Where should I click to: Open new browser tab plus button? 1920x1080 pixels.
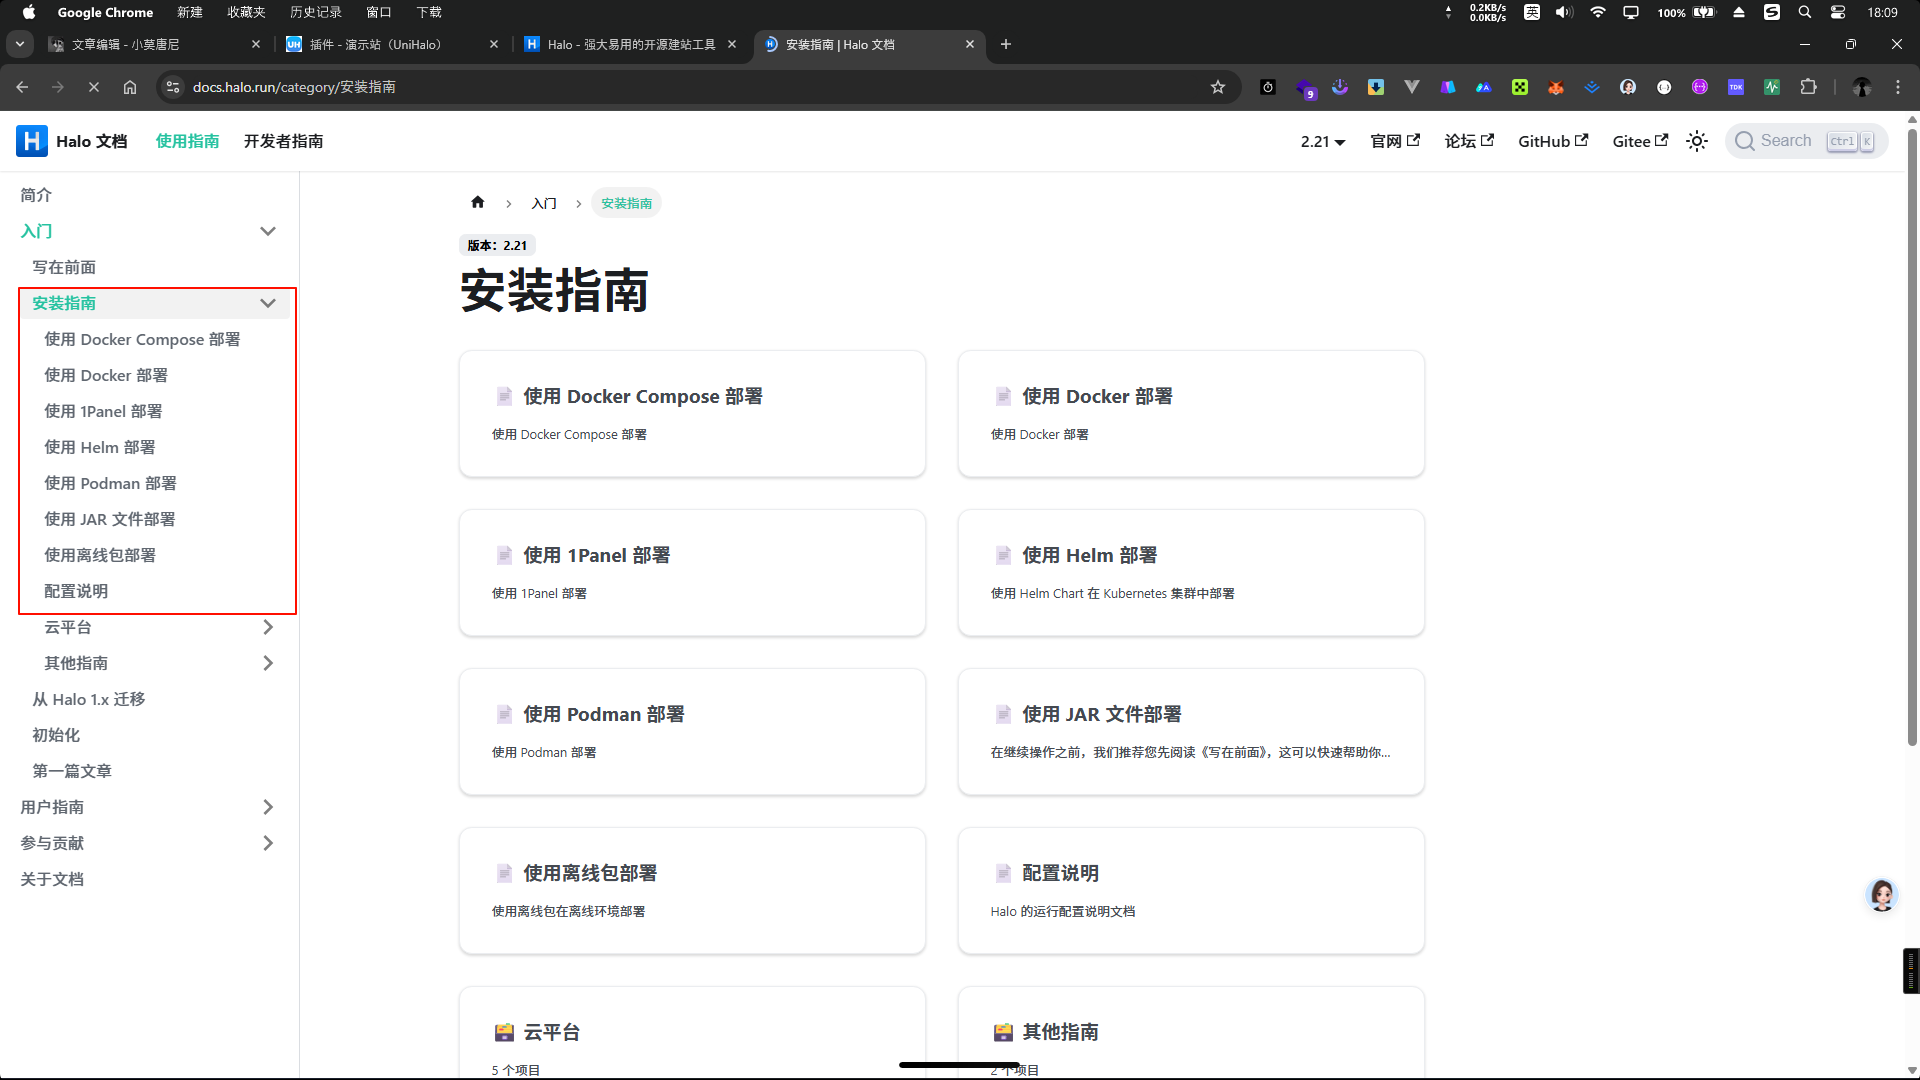(x=1006, y=44)
